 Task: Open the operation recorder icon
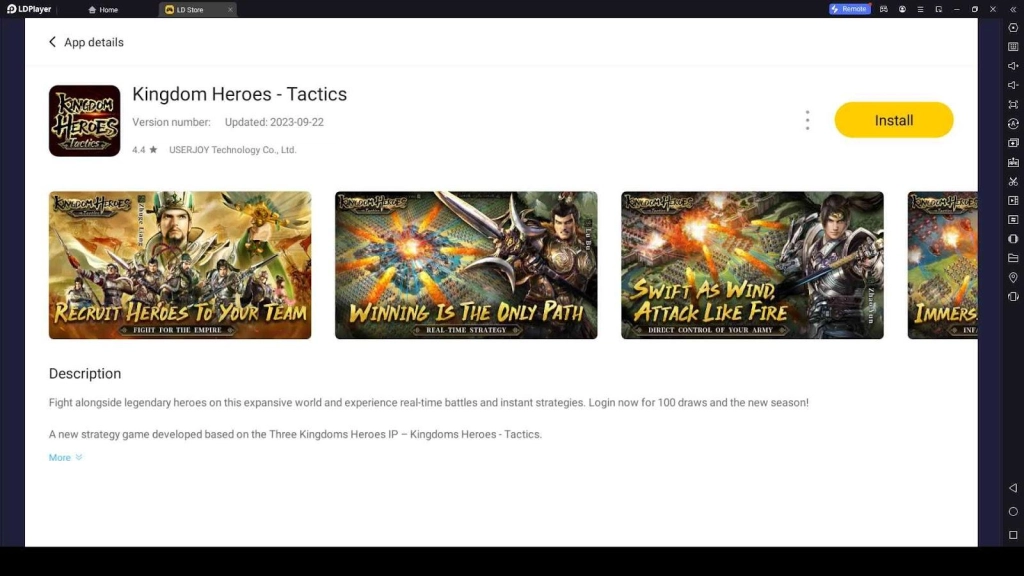pyautogui.click(x=1013, y=219)
